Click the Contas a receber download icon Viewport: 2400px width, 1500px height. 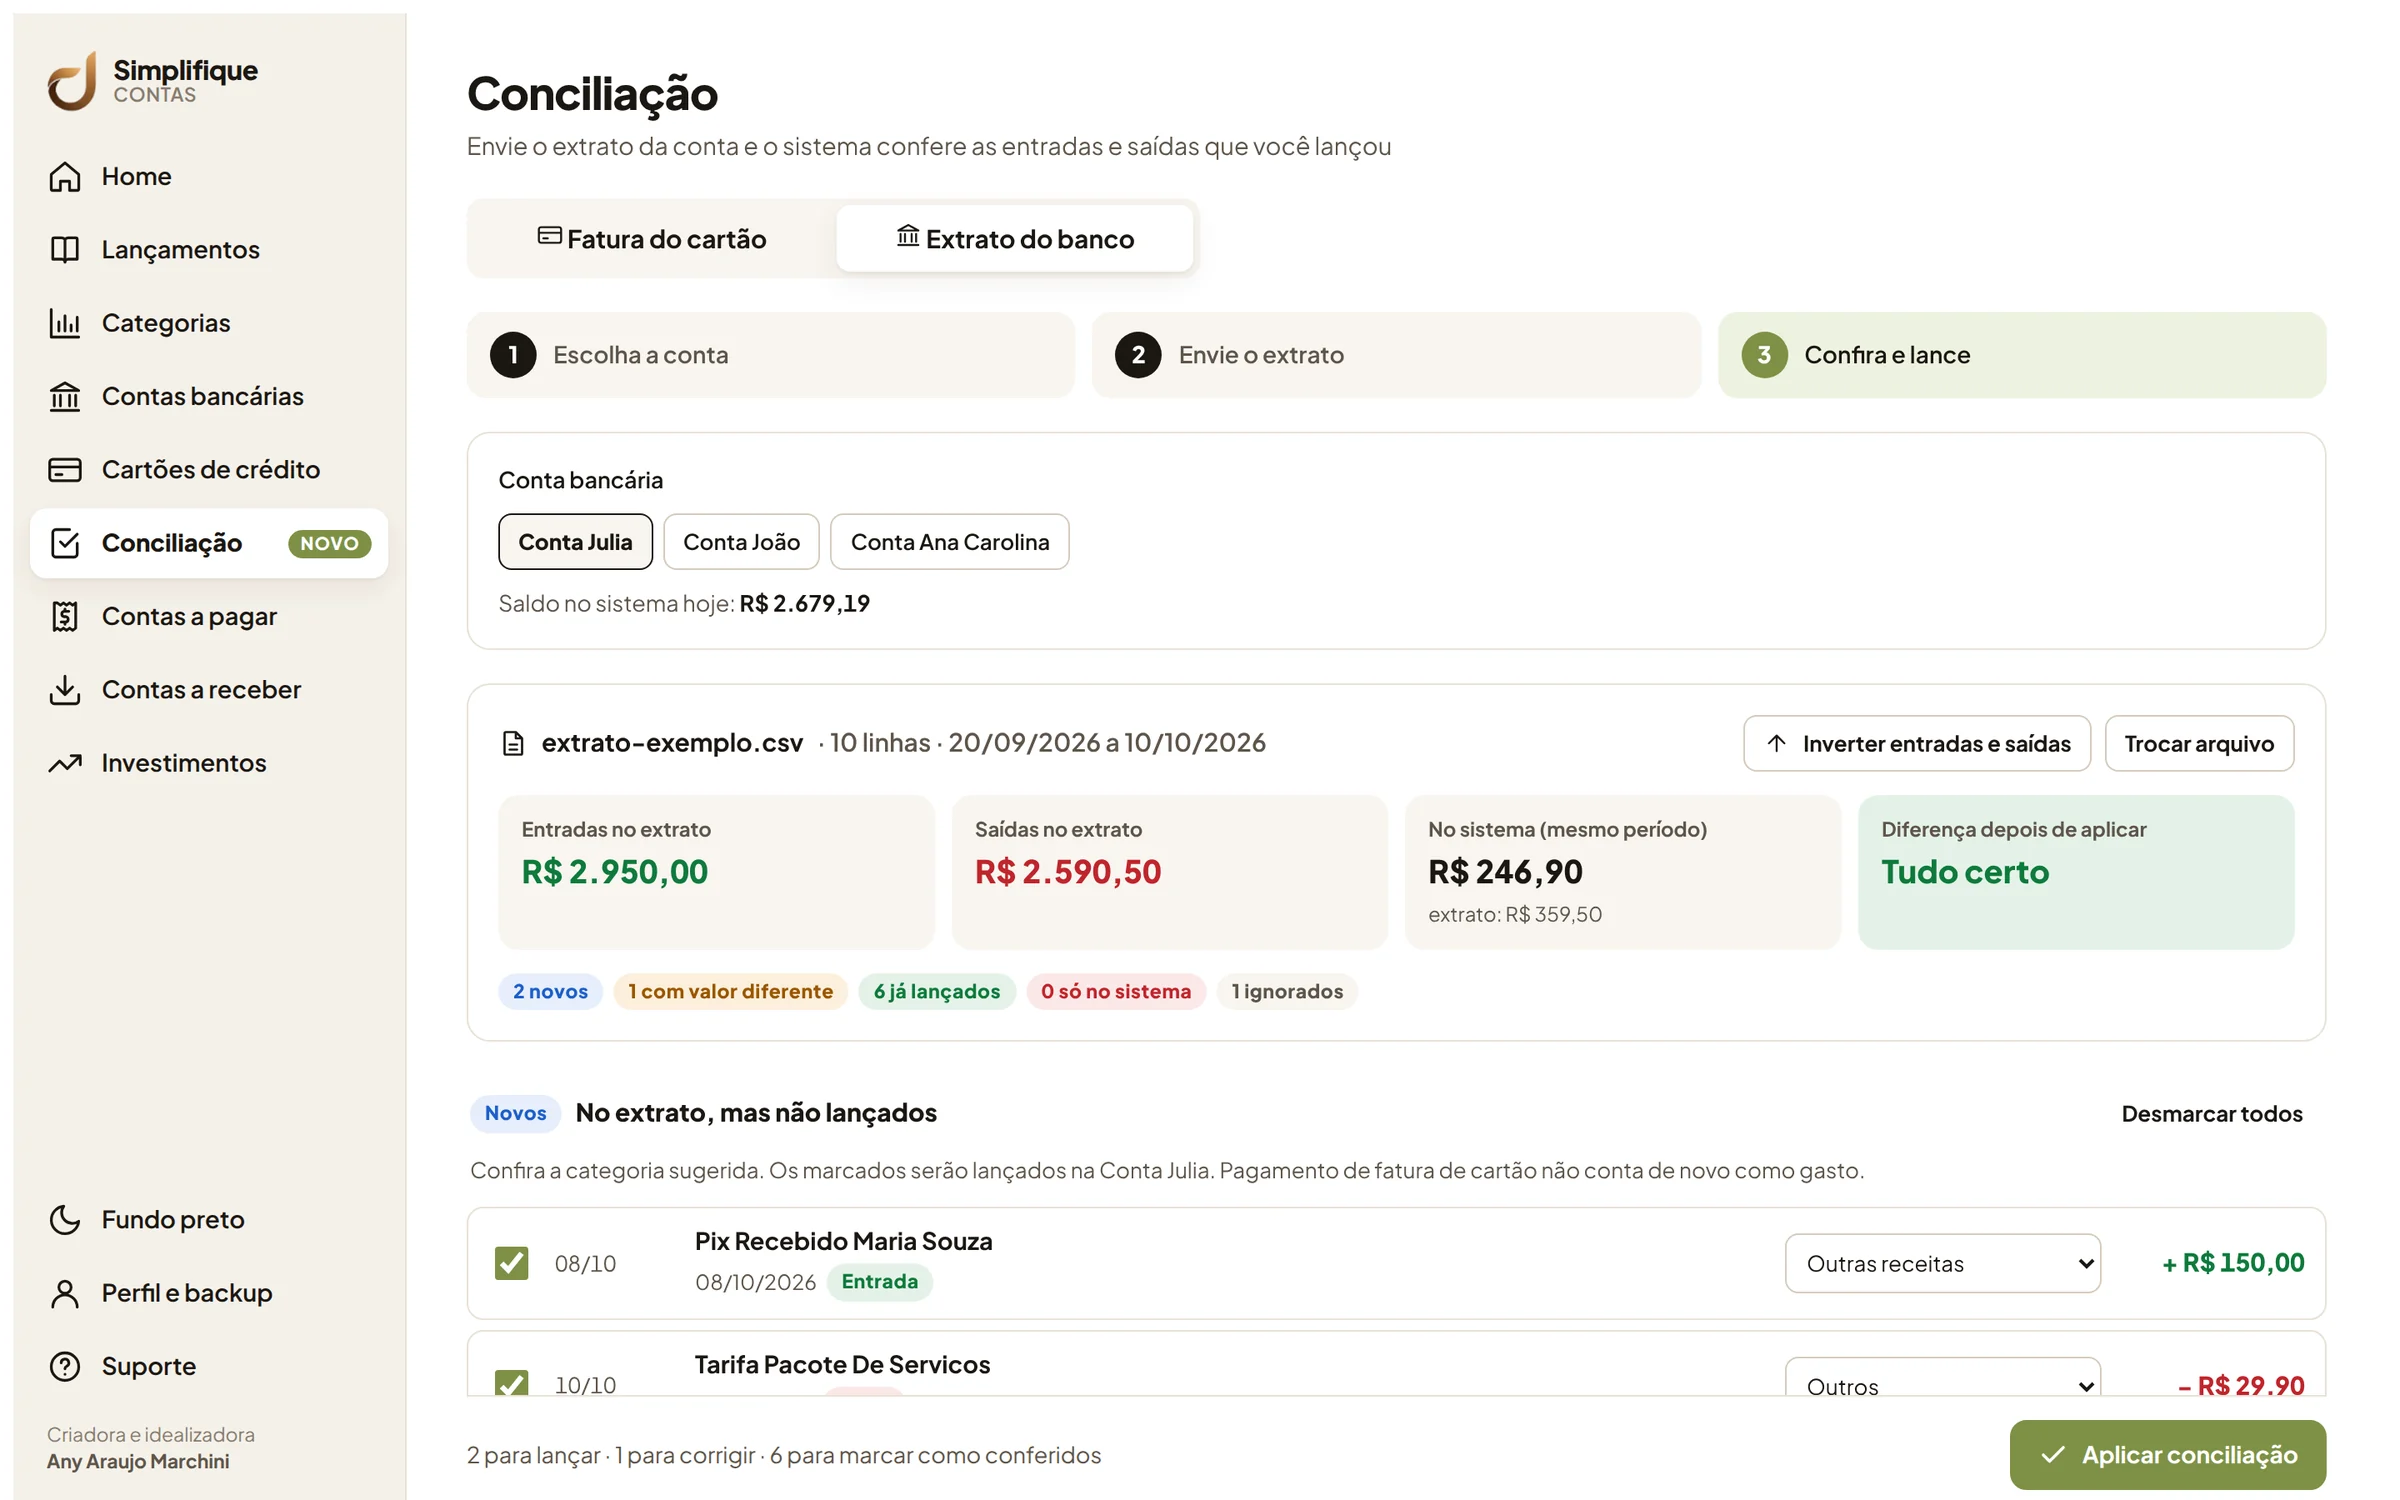pyautogui.click(x=65, y=690)
